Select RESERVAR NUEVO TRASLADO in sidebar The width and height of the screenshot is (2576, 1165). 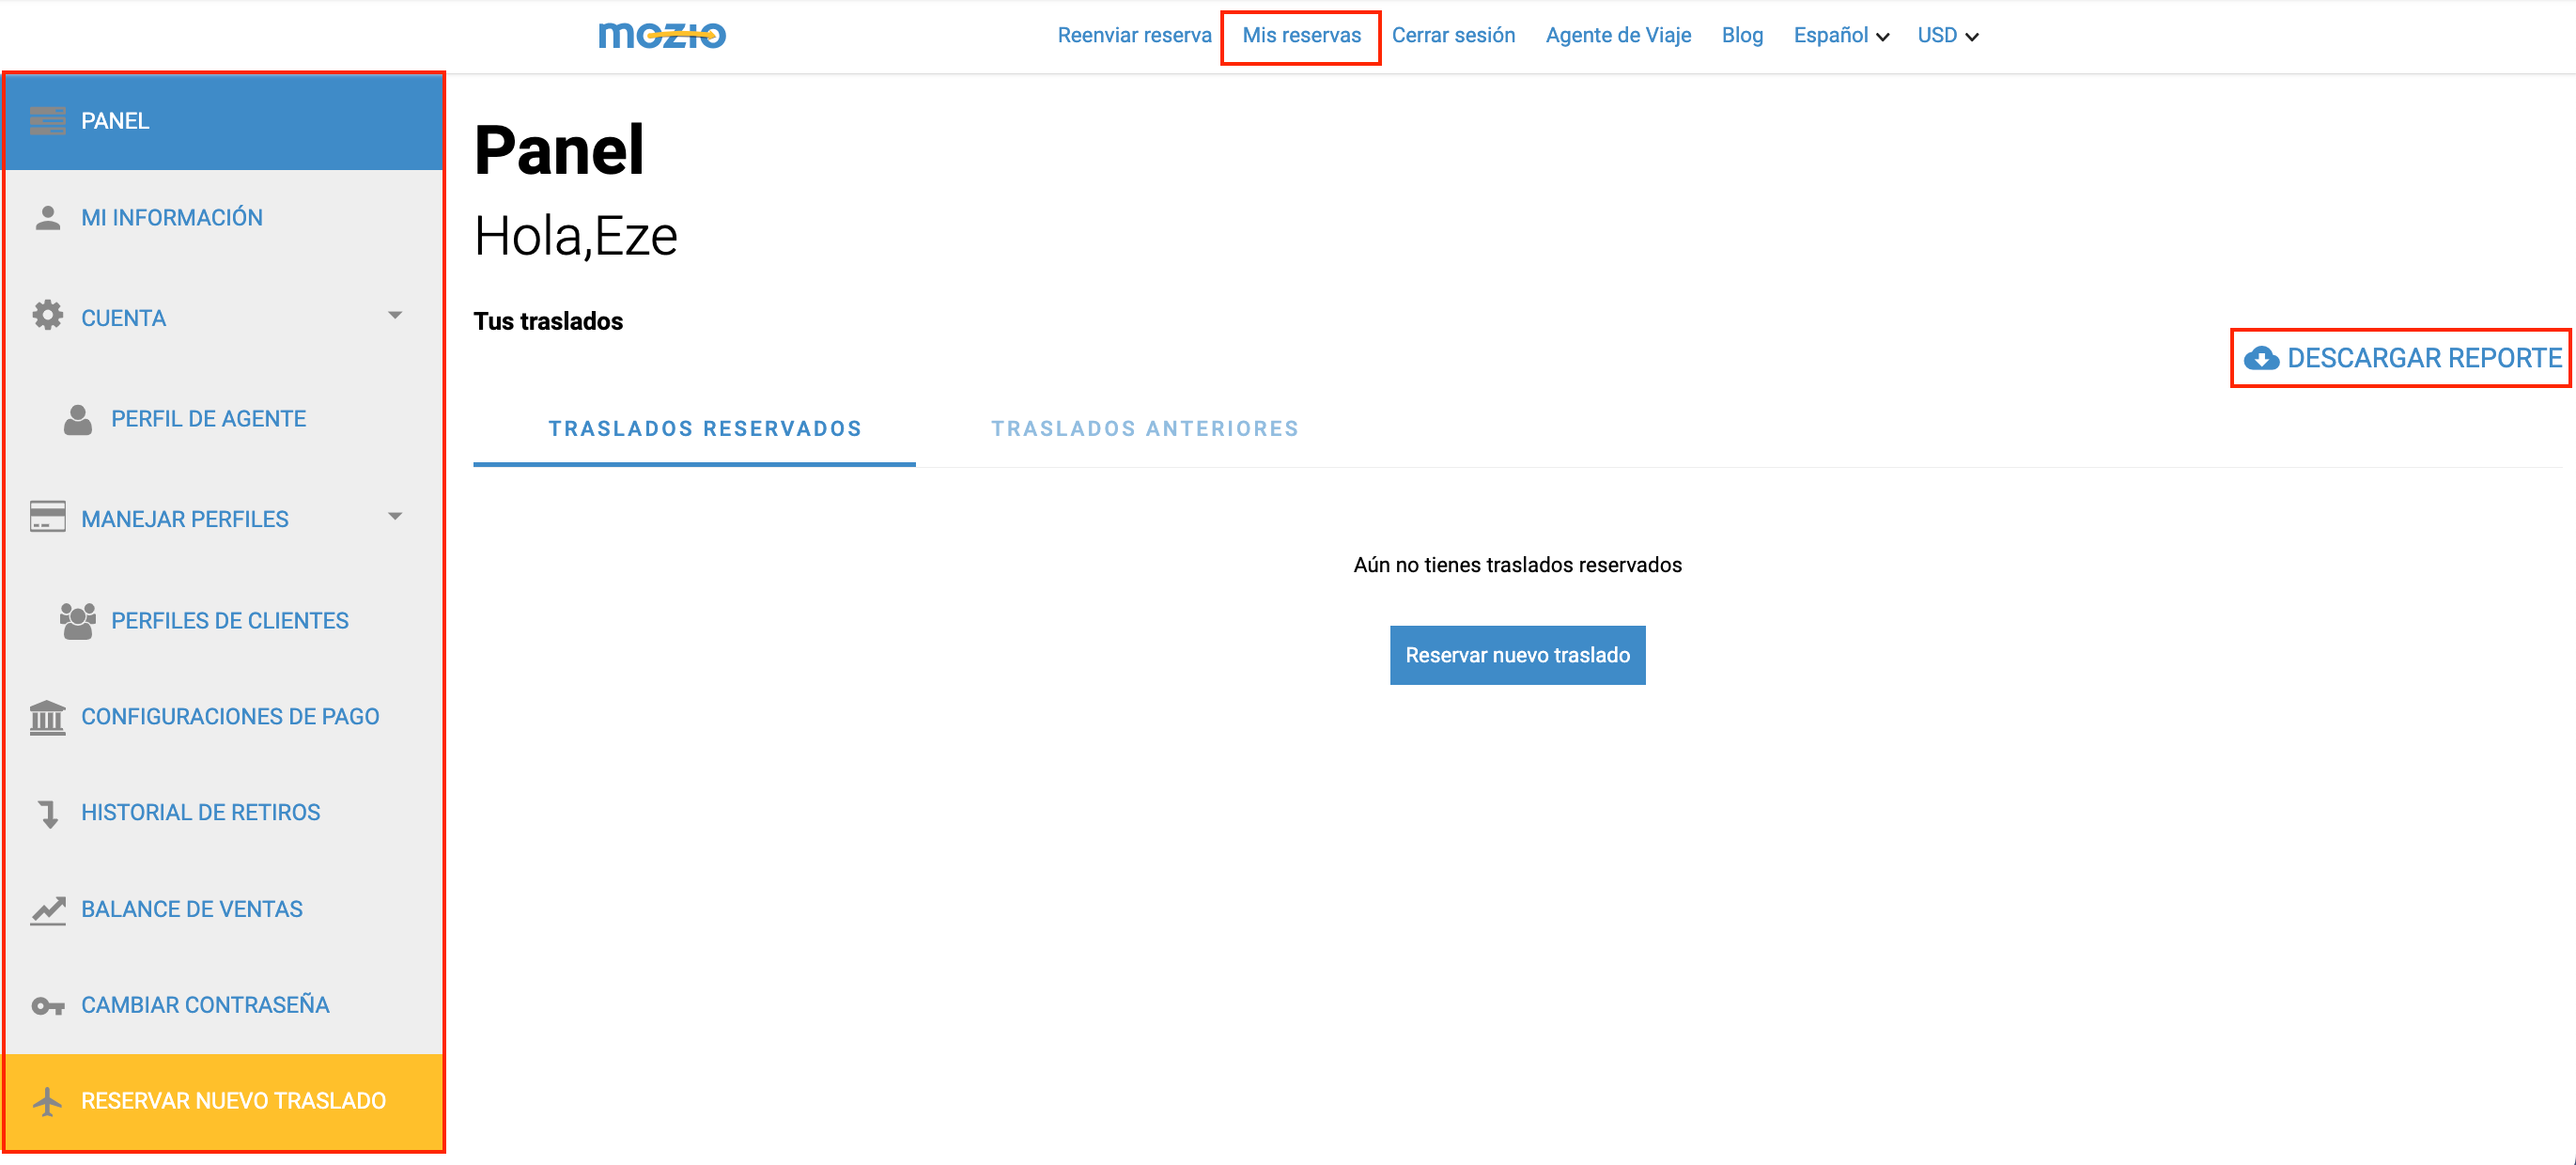click(224, 1102)
